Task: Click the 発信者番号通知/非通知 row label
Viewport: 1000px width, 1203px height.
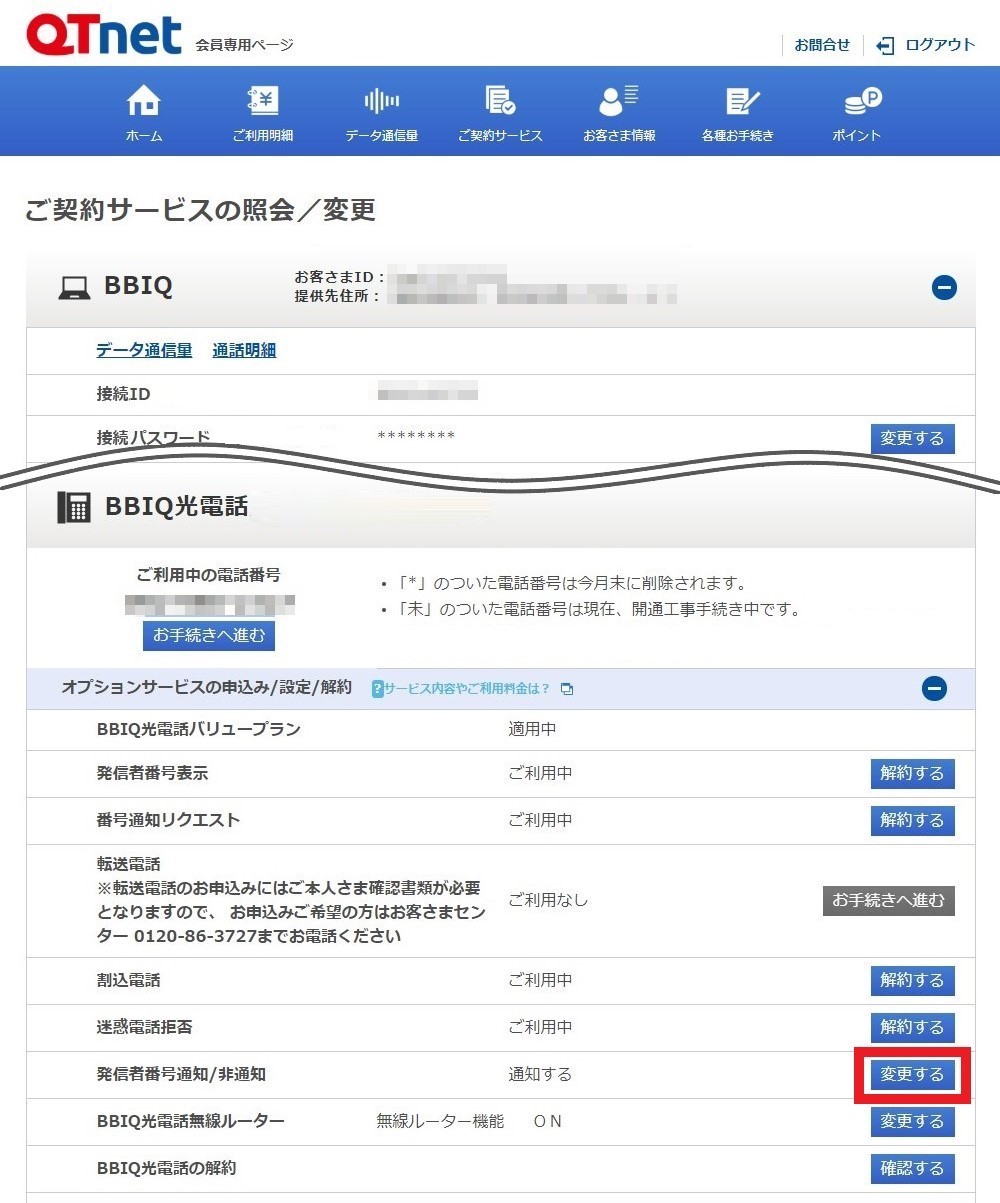Action: 181,1075
